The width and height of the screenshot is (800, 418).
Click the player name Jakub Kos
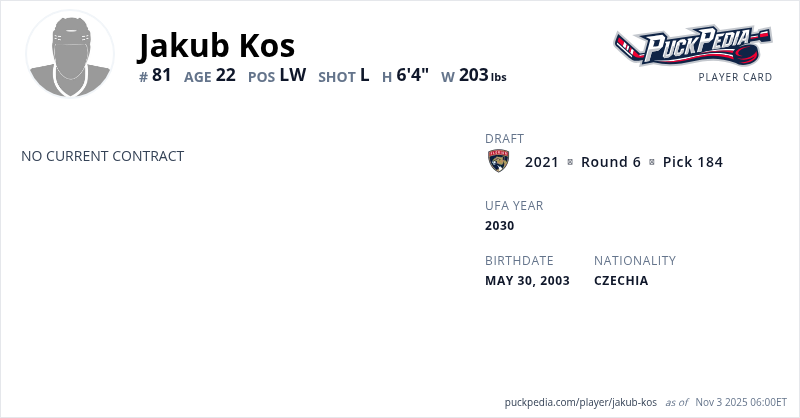coord(216,45)
